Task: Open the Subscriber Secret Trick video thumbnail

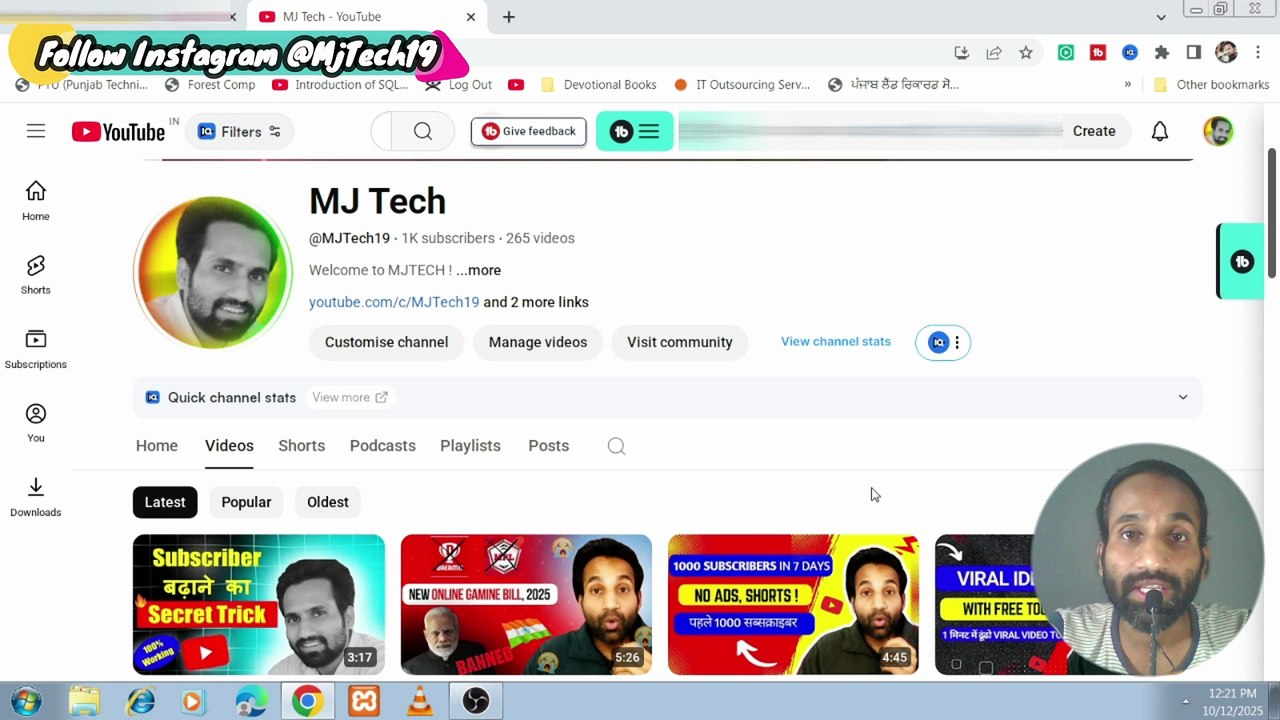Action: (x=259, y=604)
